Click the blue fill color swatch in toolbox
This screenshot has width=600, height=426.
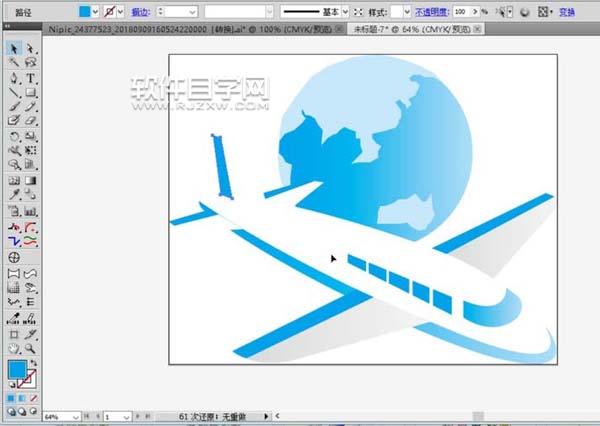tap(17, 369)
